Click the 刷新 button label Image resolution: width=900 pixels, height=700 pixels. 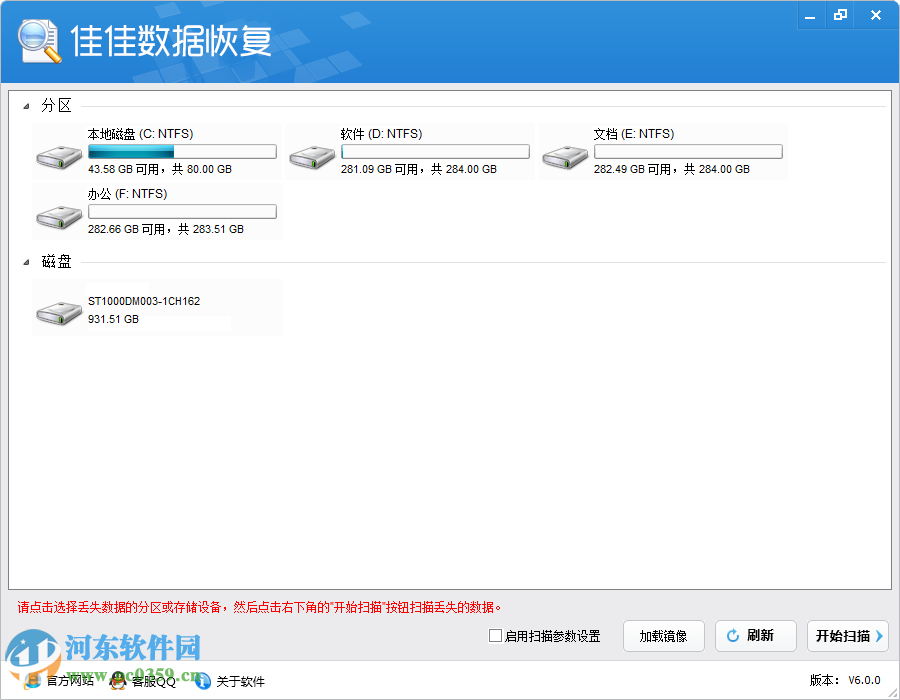pyautogui.click(x=760, y=636)
